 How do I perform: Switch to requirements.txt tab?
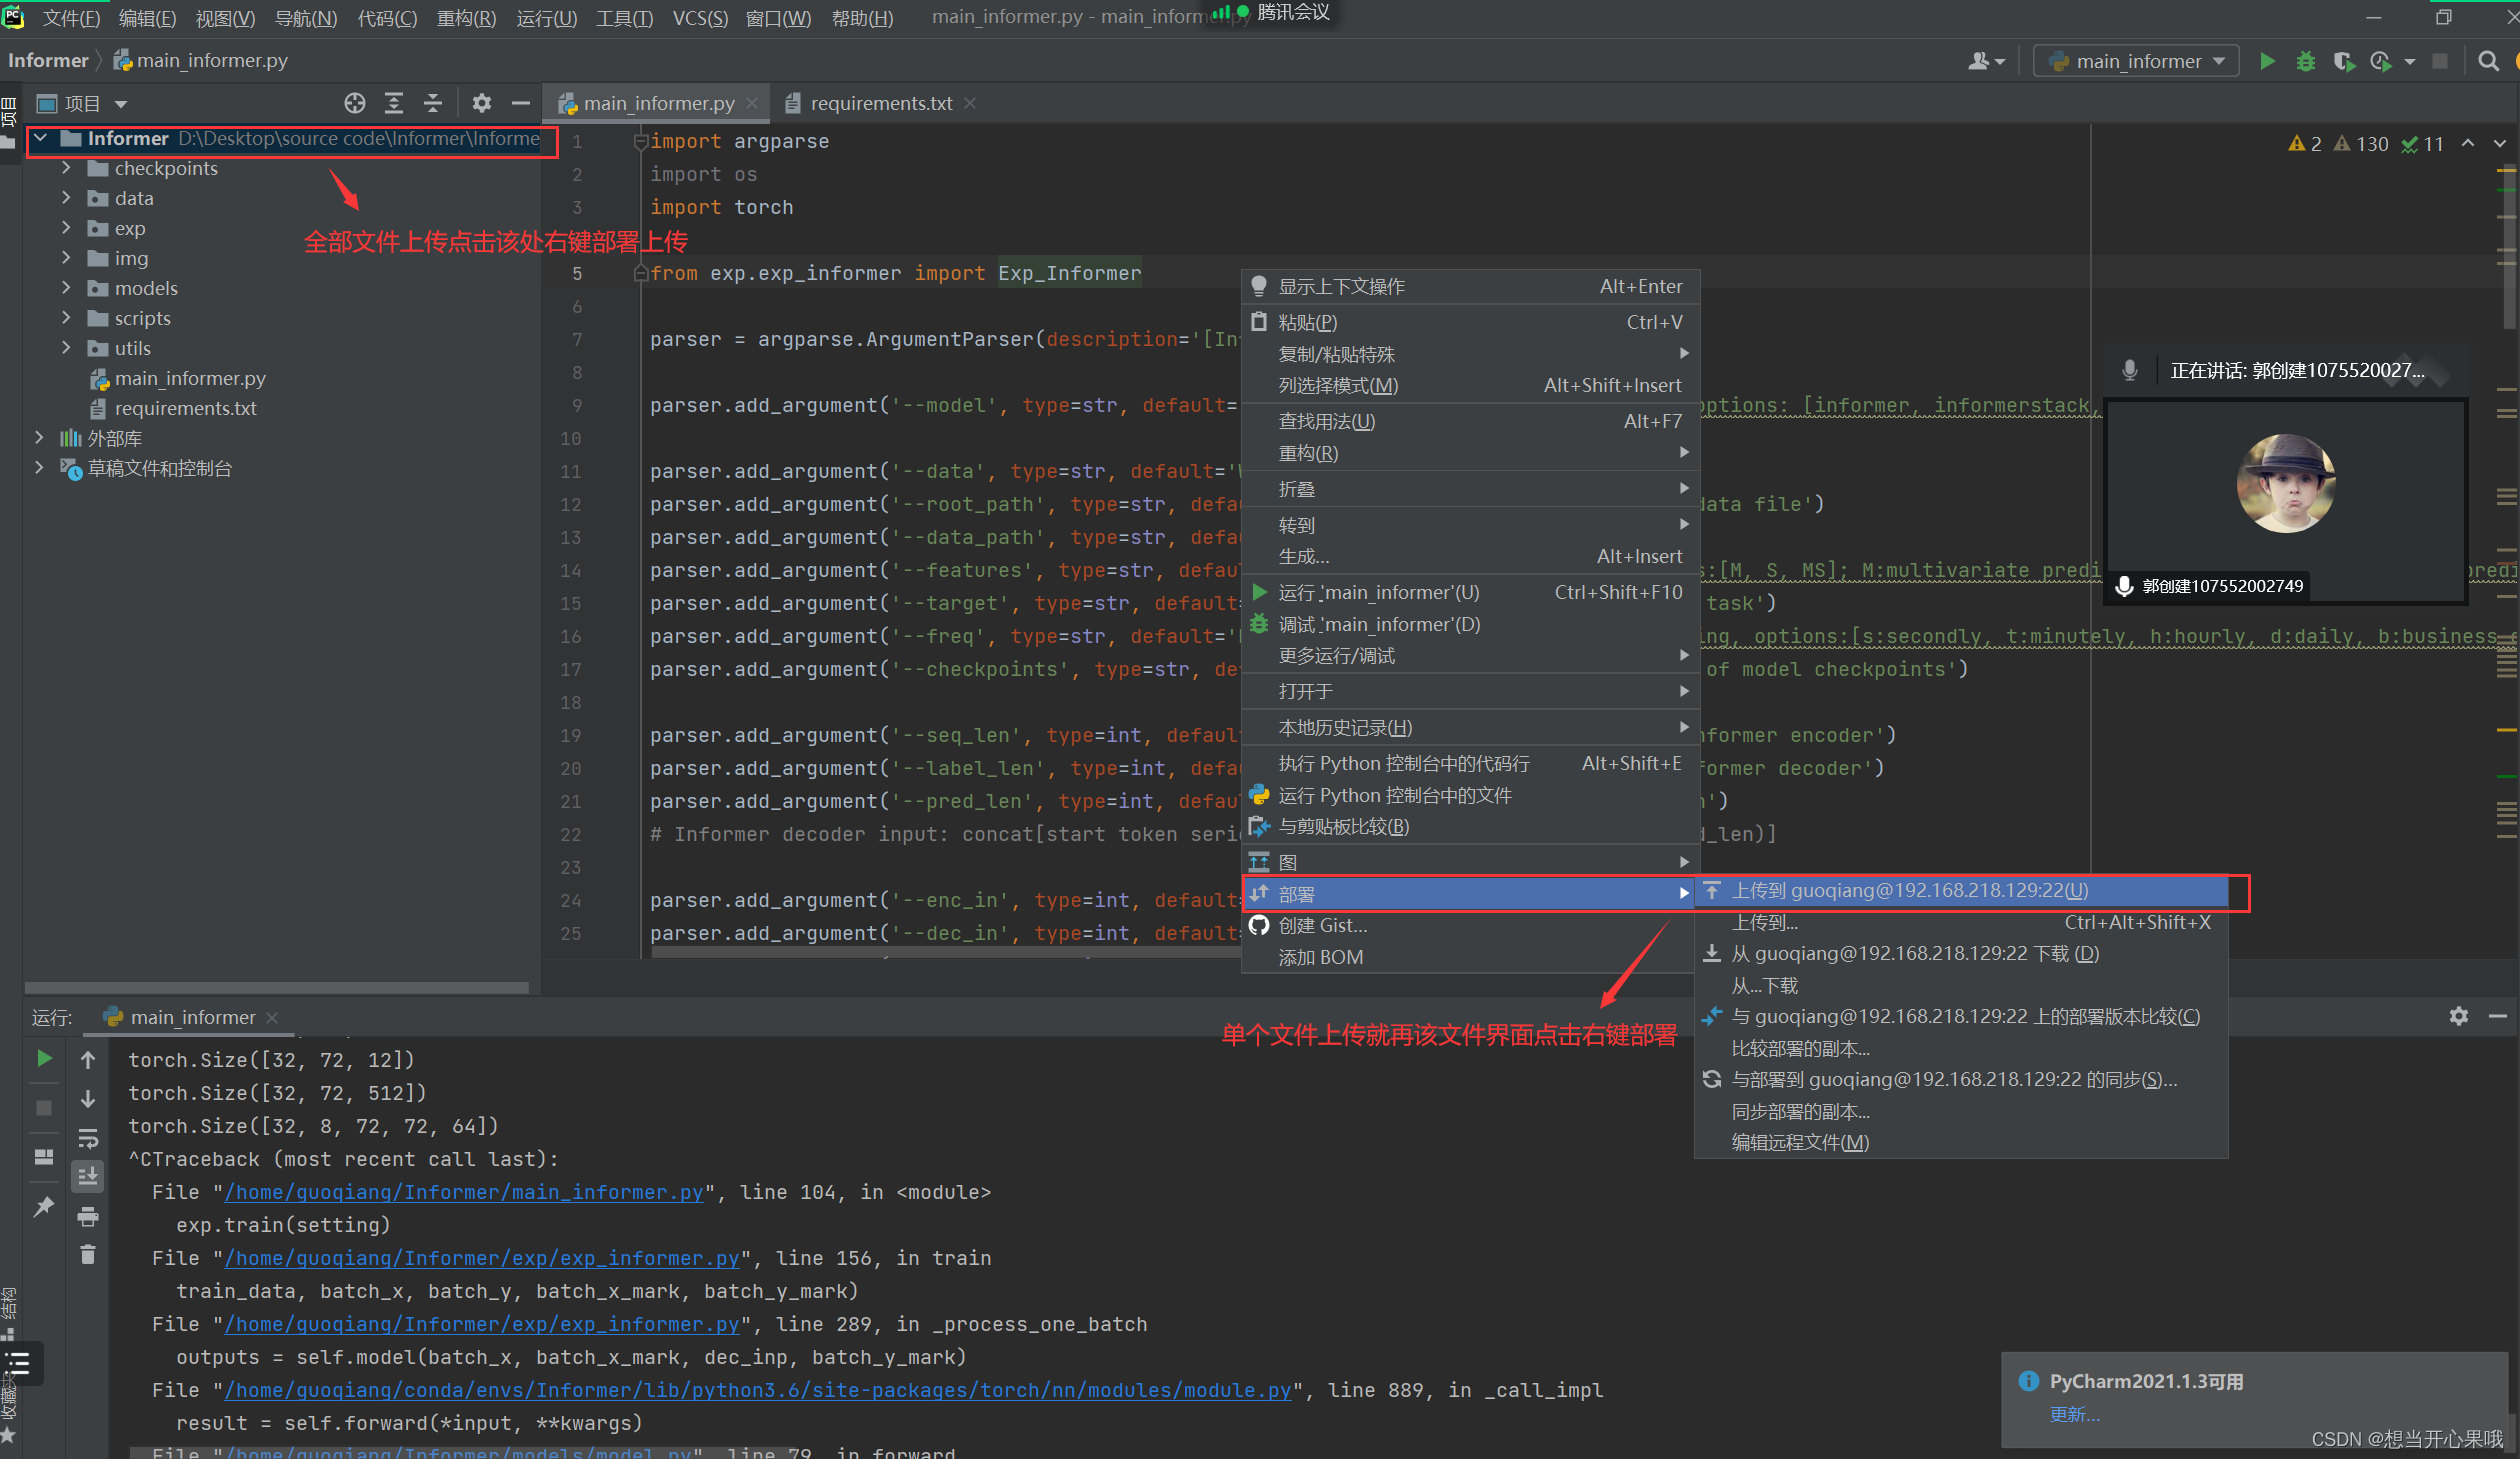click(x=879, y=103)
